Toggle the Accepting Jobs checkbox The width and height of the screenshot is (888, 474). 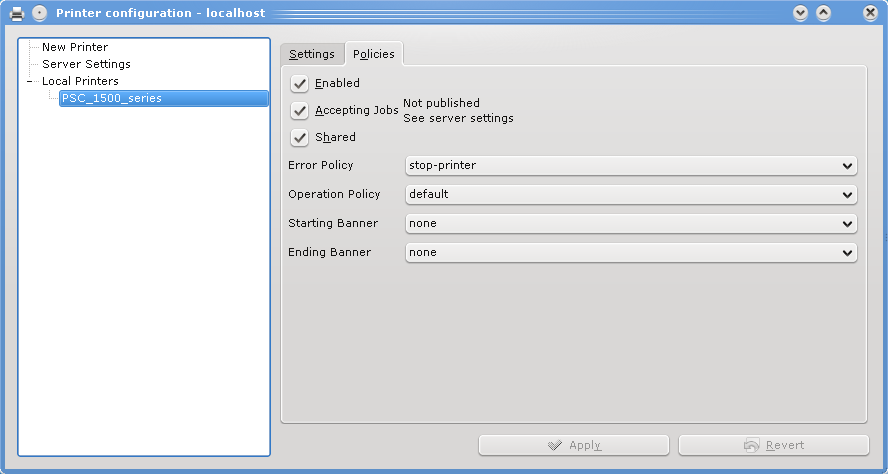click(x=300, y=110)
